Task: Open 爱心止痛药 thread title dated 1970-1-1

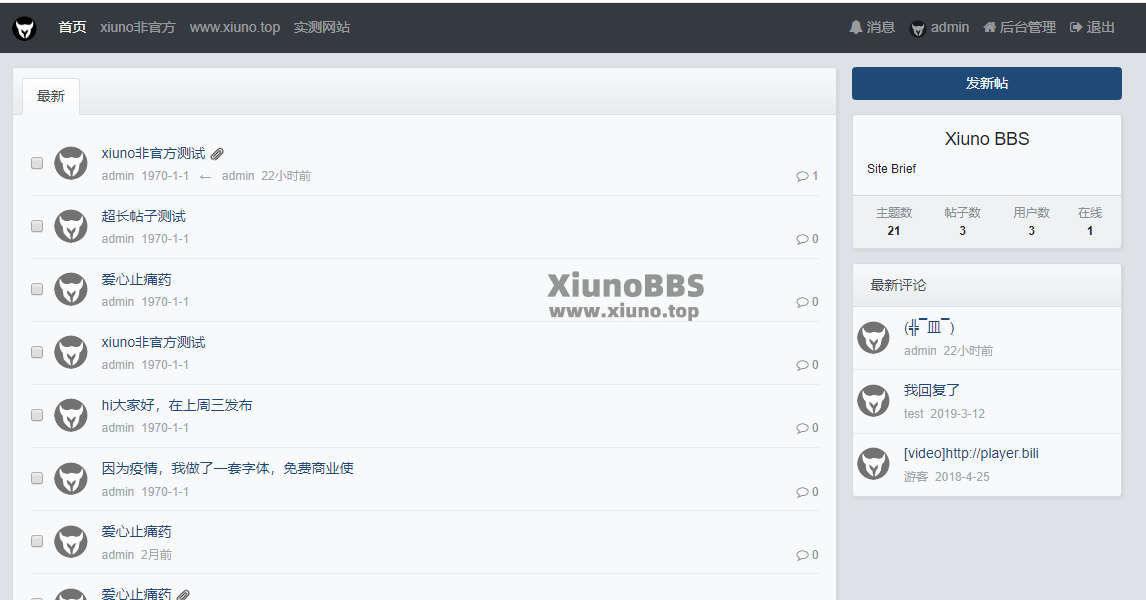Action: click(137, 279)
